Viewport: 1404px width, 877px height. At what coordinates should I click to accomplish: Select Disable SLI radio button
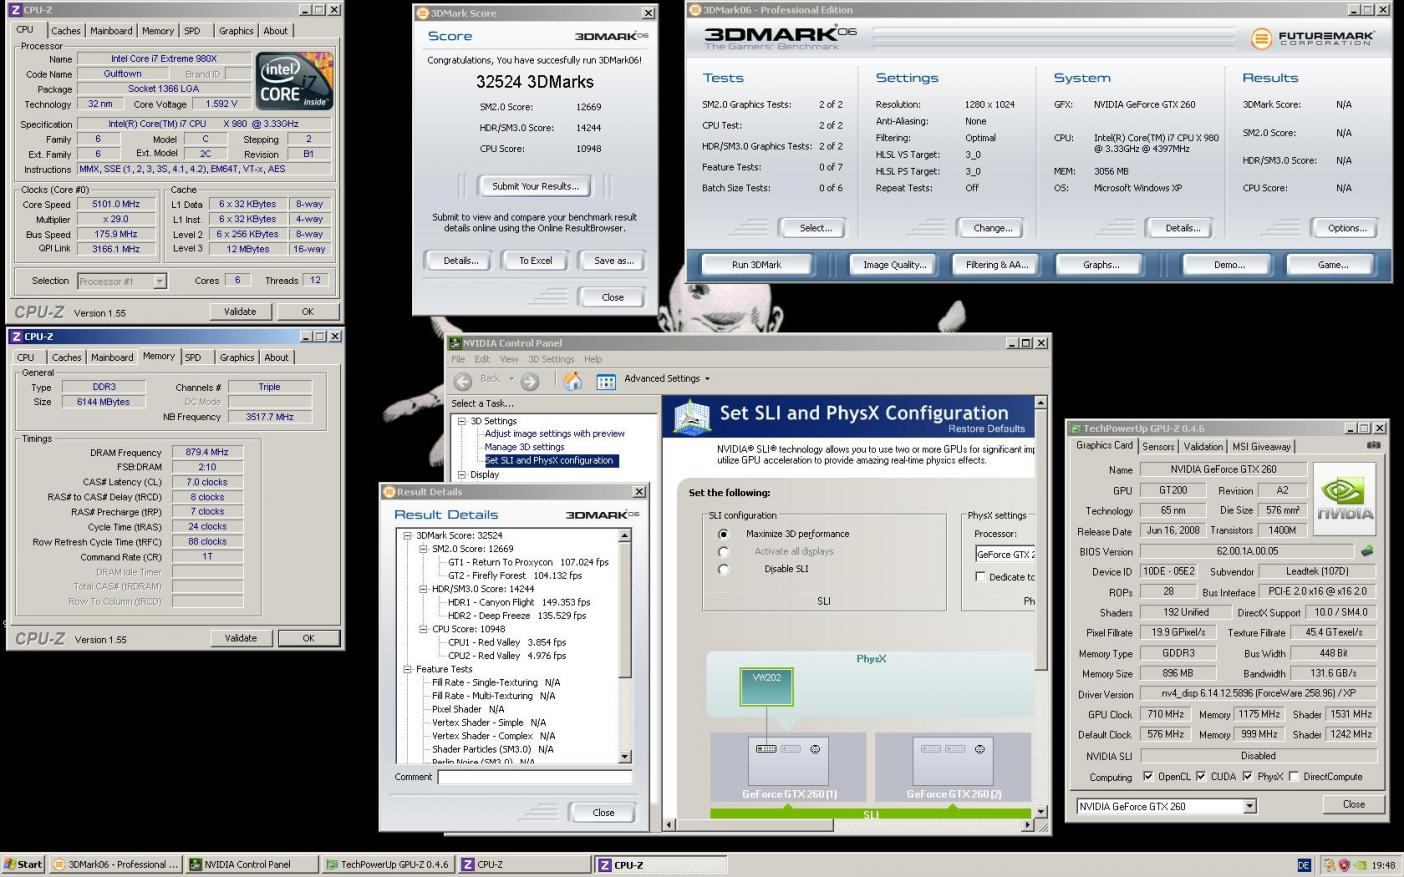723,570
